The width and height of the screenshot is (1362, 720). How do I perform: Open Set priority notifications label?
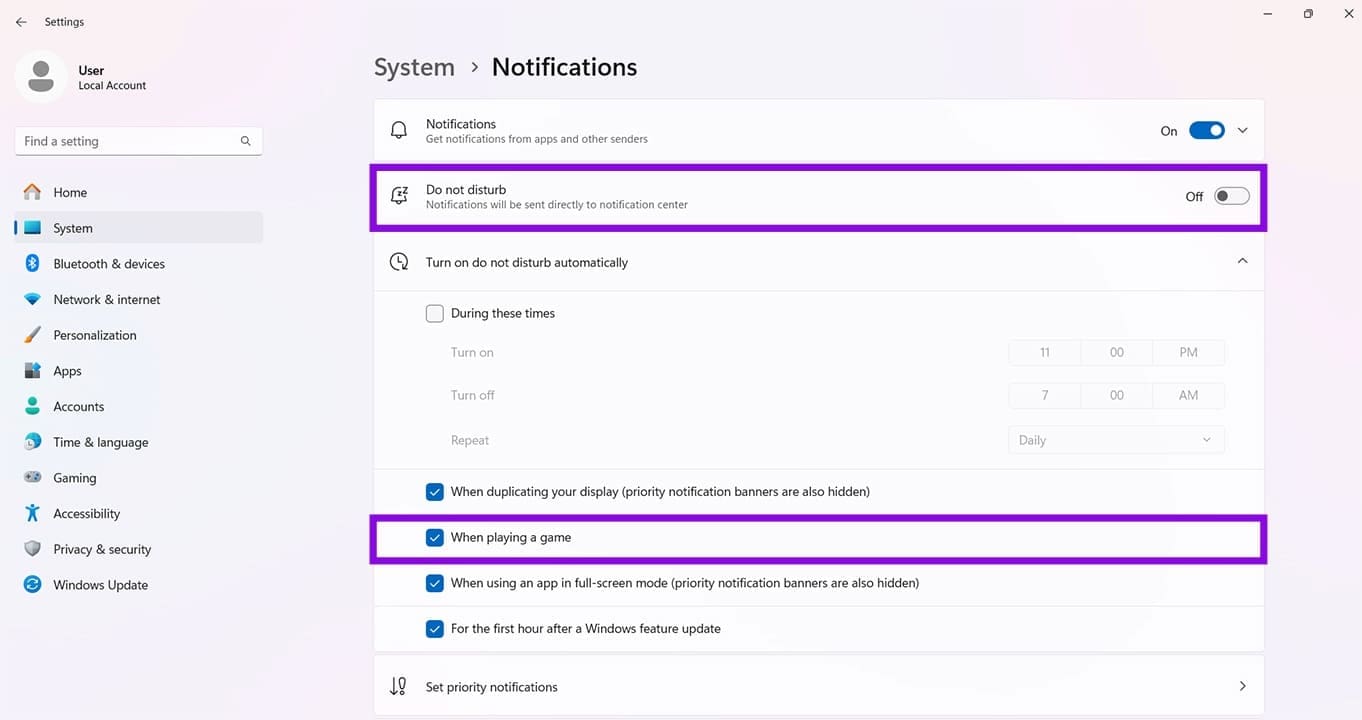[x=492, y=687]
